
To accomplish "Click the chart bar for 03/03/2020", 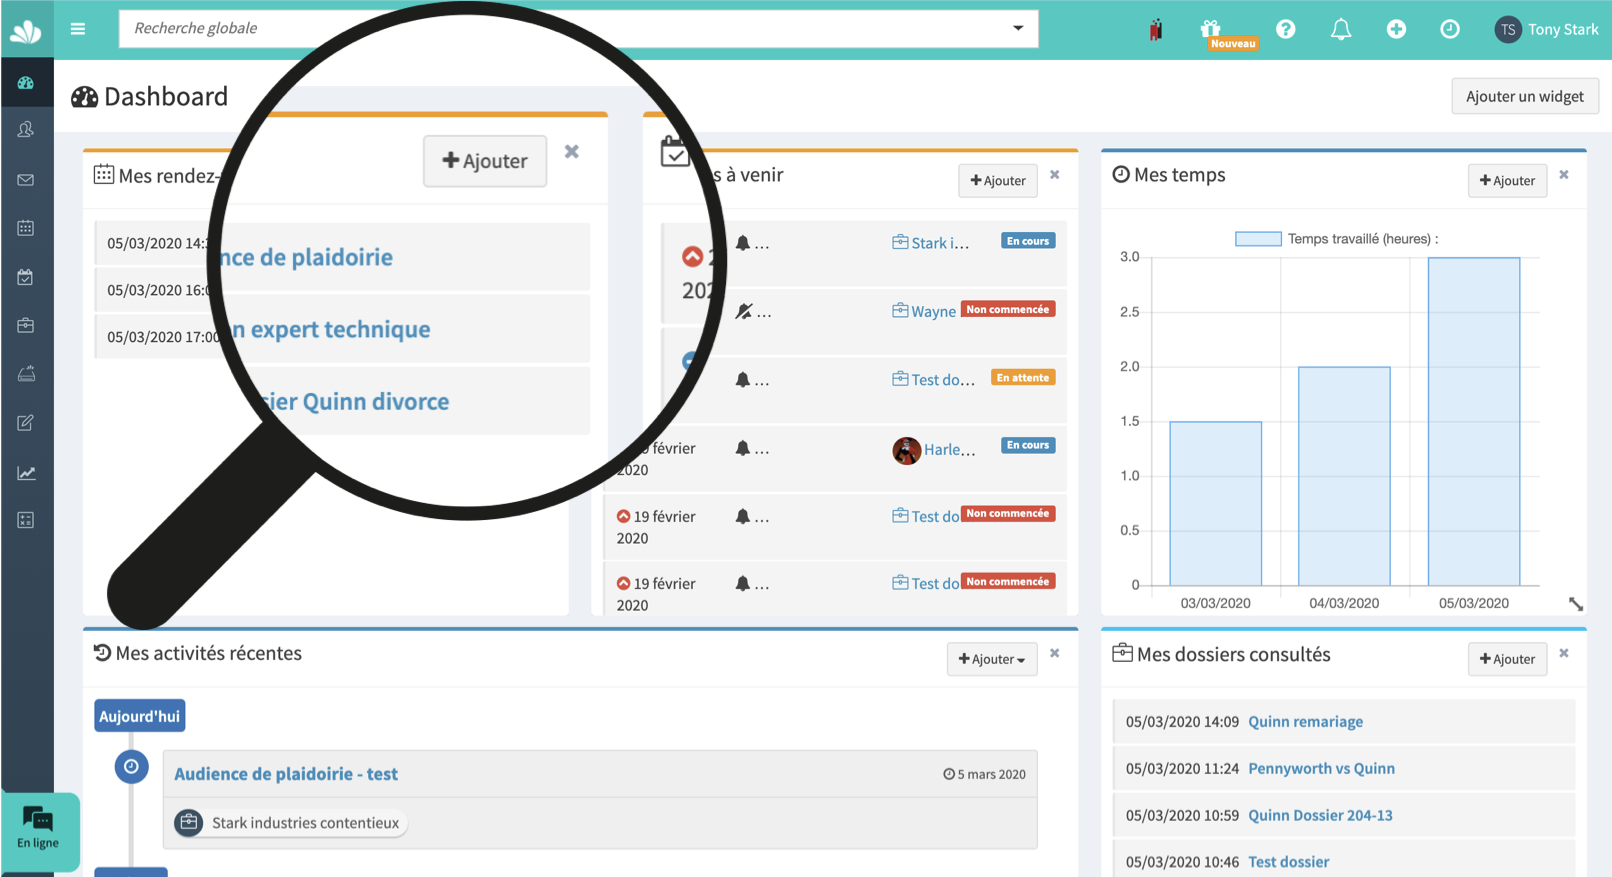I will (1215, 503).
